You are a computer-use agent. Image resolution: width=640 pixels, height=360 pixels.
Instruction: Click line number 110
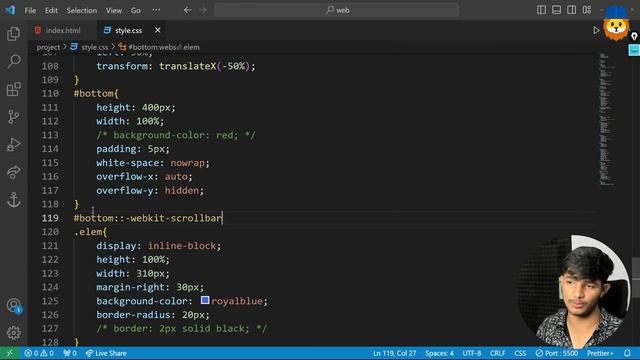click(x=50, y=93)
